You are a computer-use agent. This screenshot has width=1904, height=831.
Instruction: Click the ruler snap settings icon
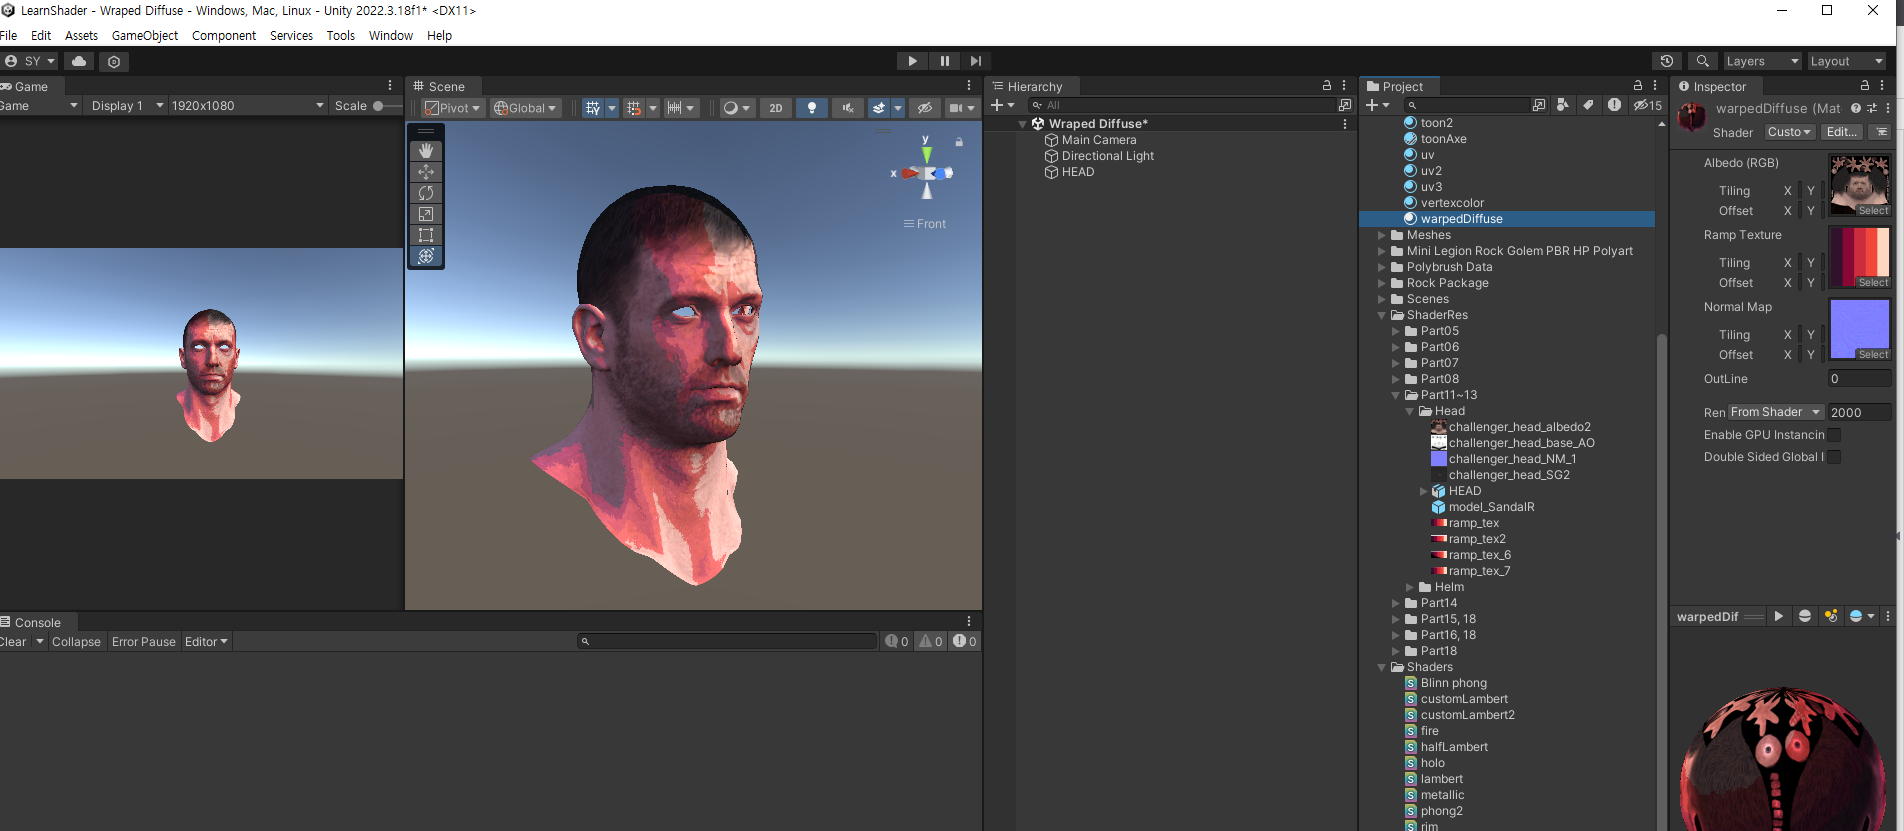tap(674, 108)
